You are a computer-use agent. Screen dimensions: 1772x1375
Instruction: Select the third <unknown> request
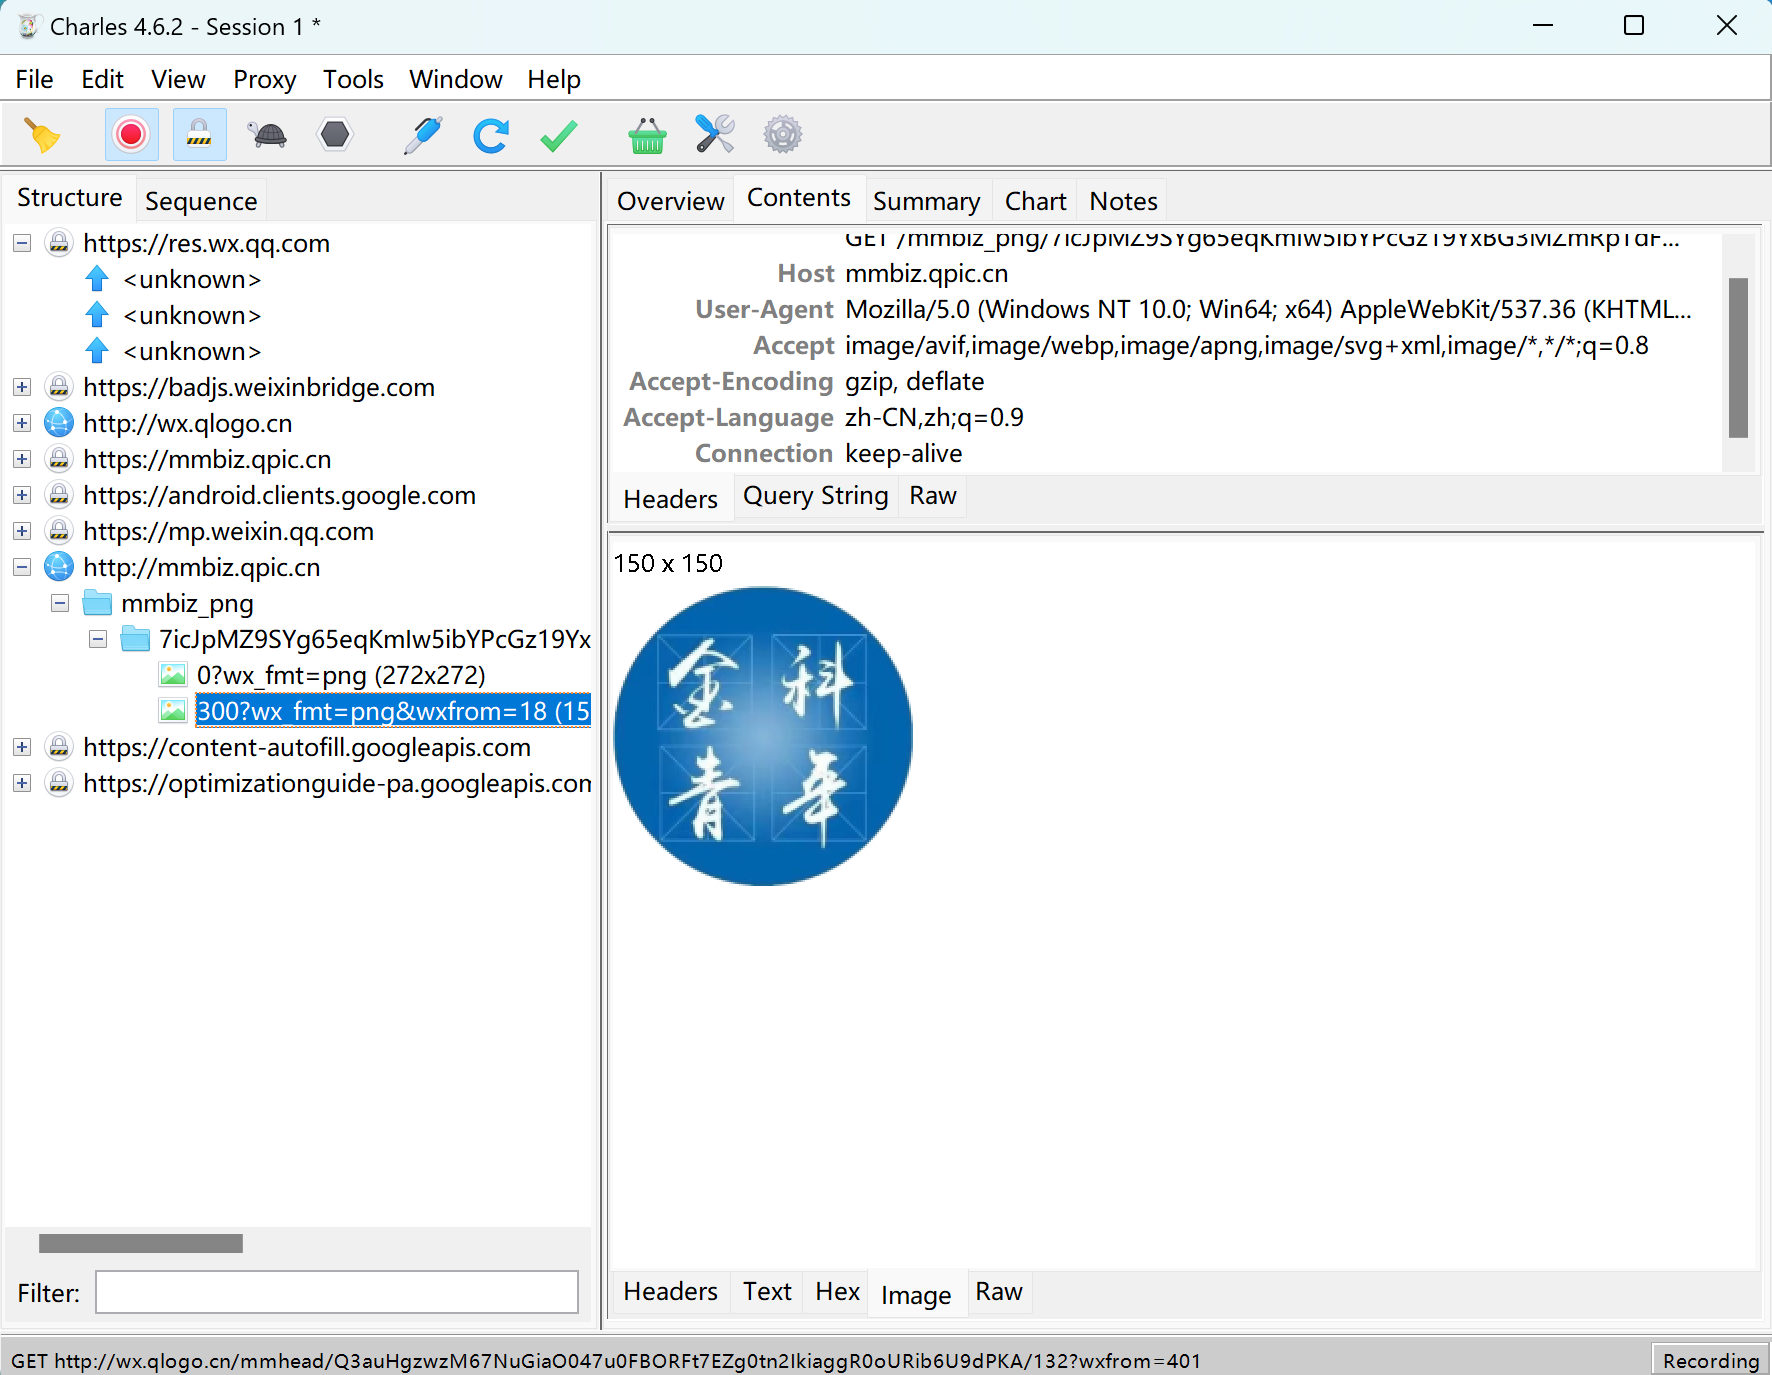coord(192,351)
